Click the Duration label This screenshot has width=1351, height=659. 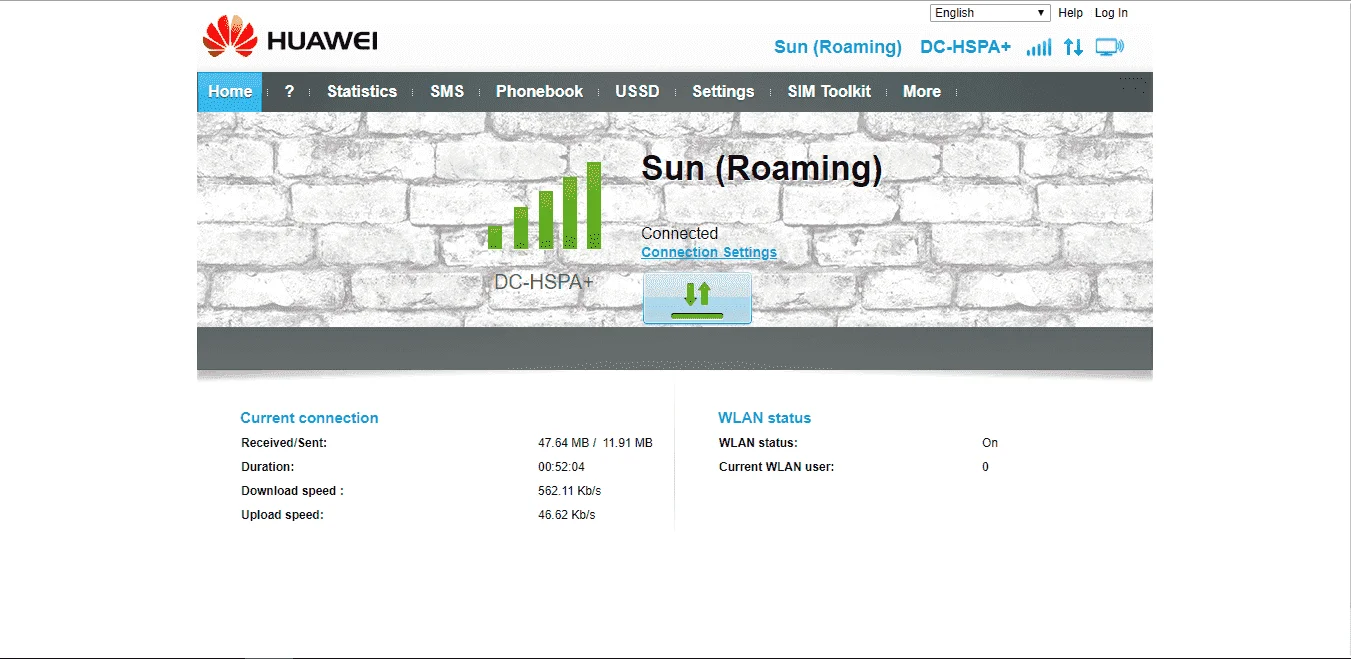[268, 467]
